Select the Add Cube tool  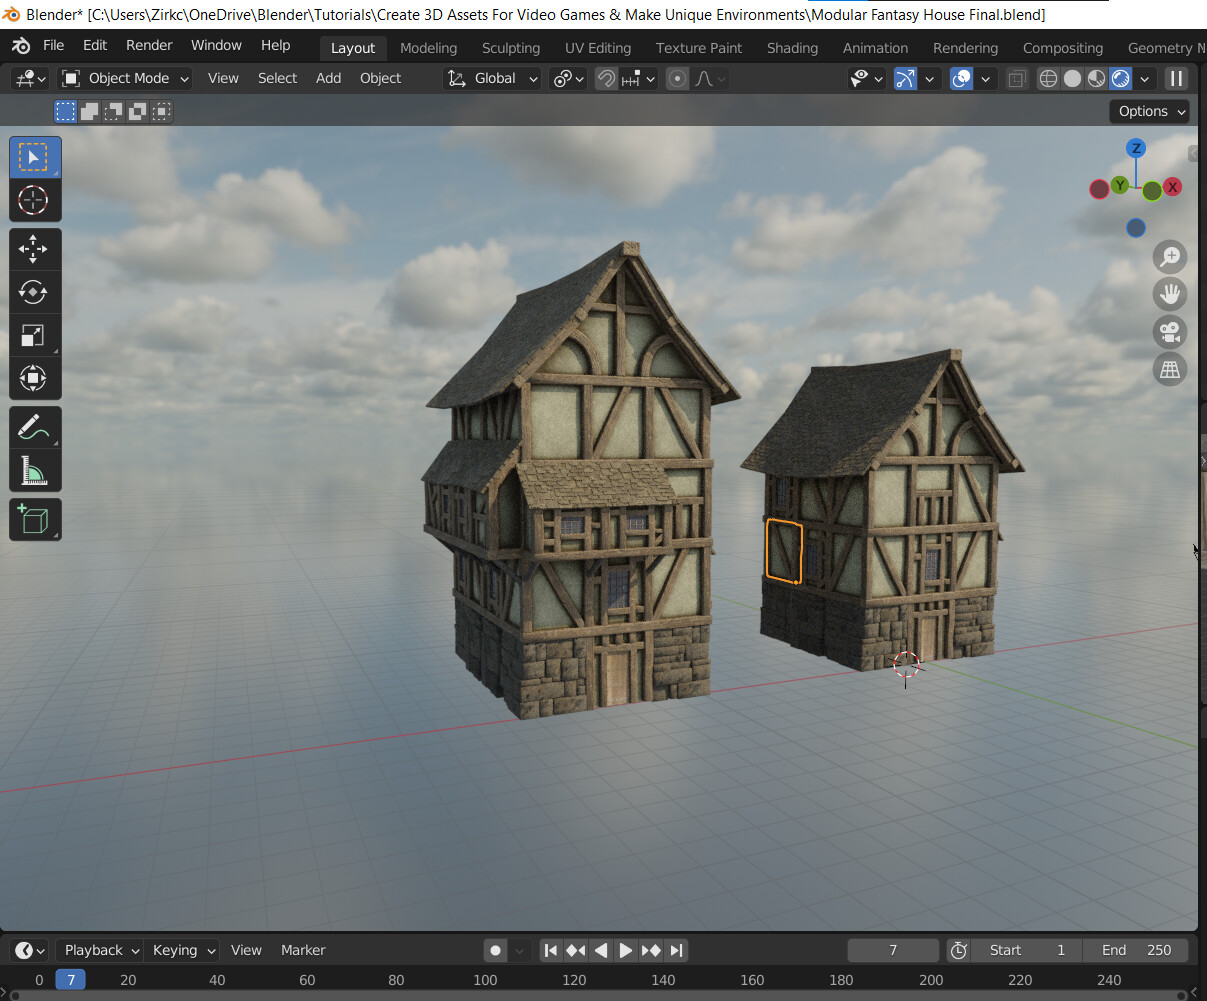(x=34, y=520)
